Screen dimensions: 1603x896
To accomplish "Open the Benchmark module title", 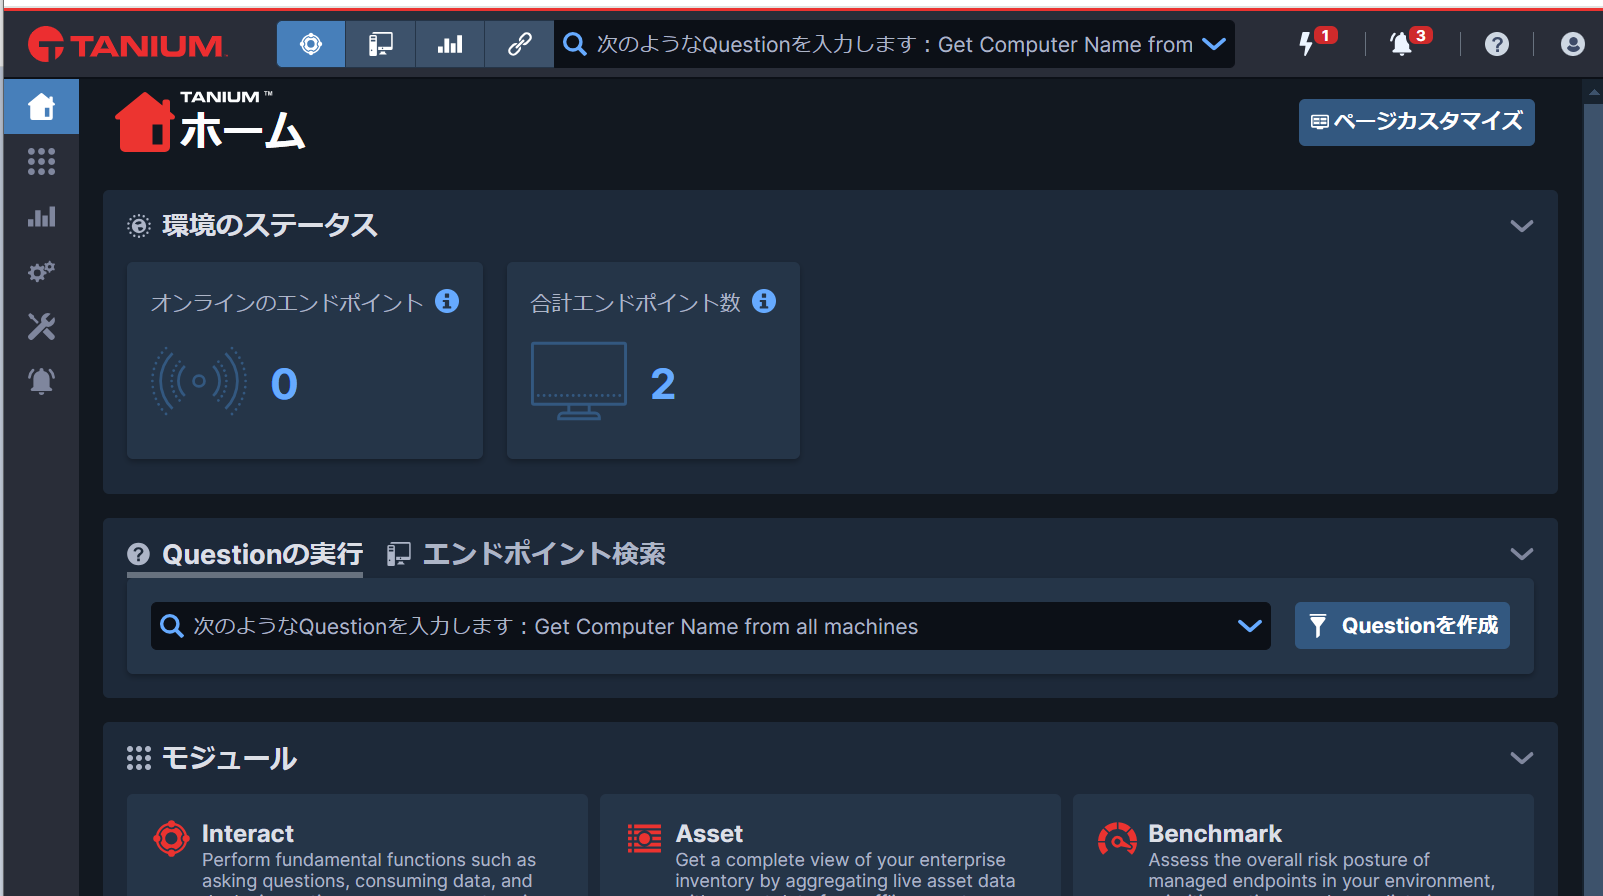I will pos(1215,834).
